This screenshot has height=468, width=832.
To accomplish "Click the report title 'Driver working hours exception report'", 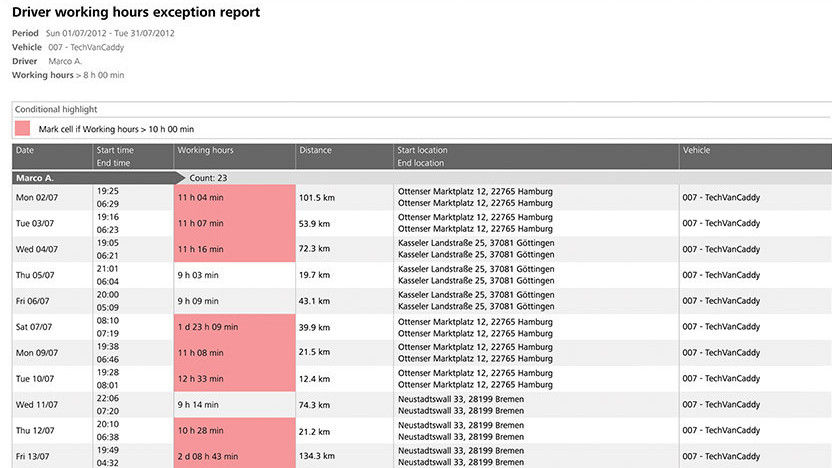I will 136,12.
